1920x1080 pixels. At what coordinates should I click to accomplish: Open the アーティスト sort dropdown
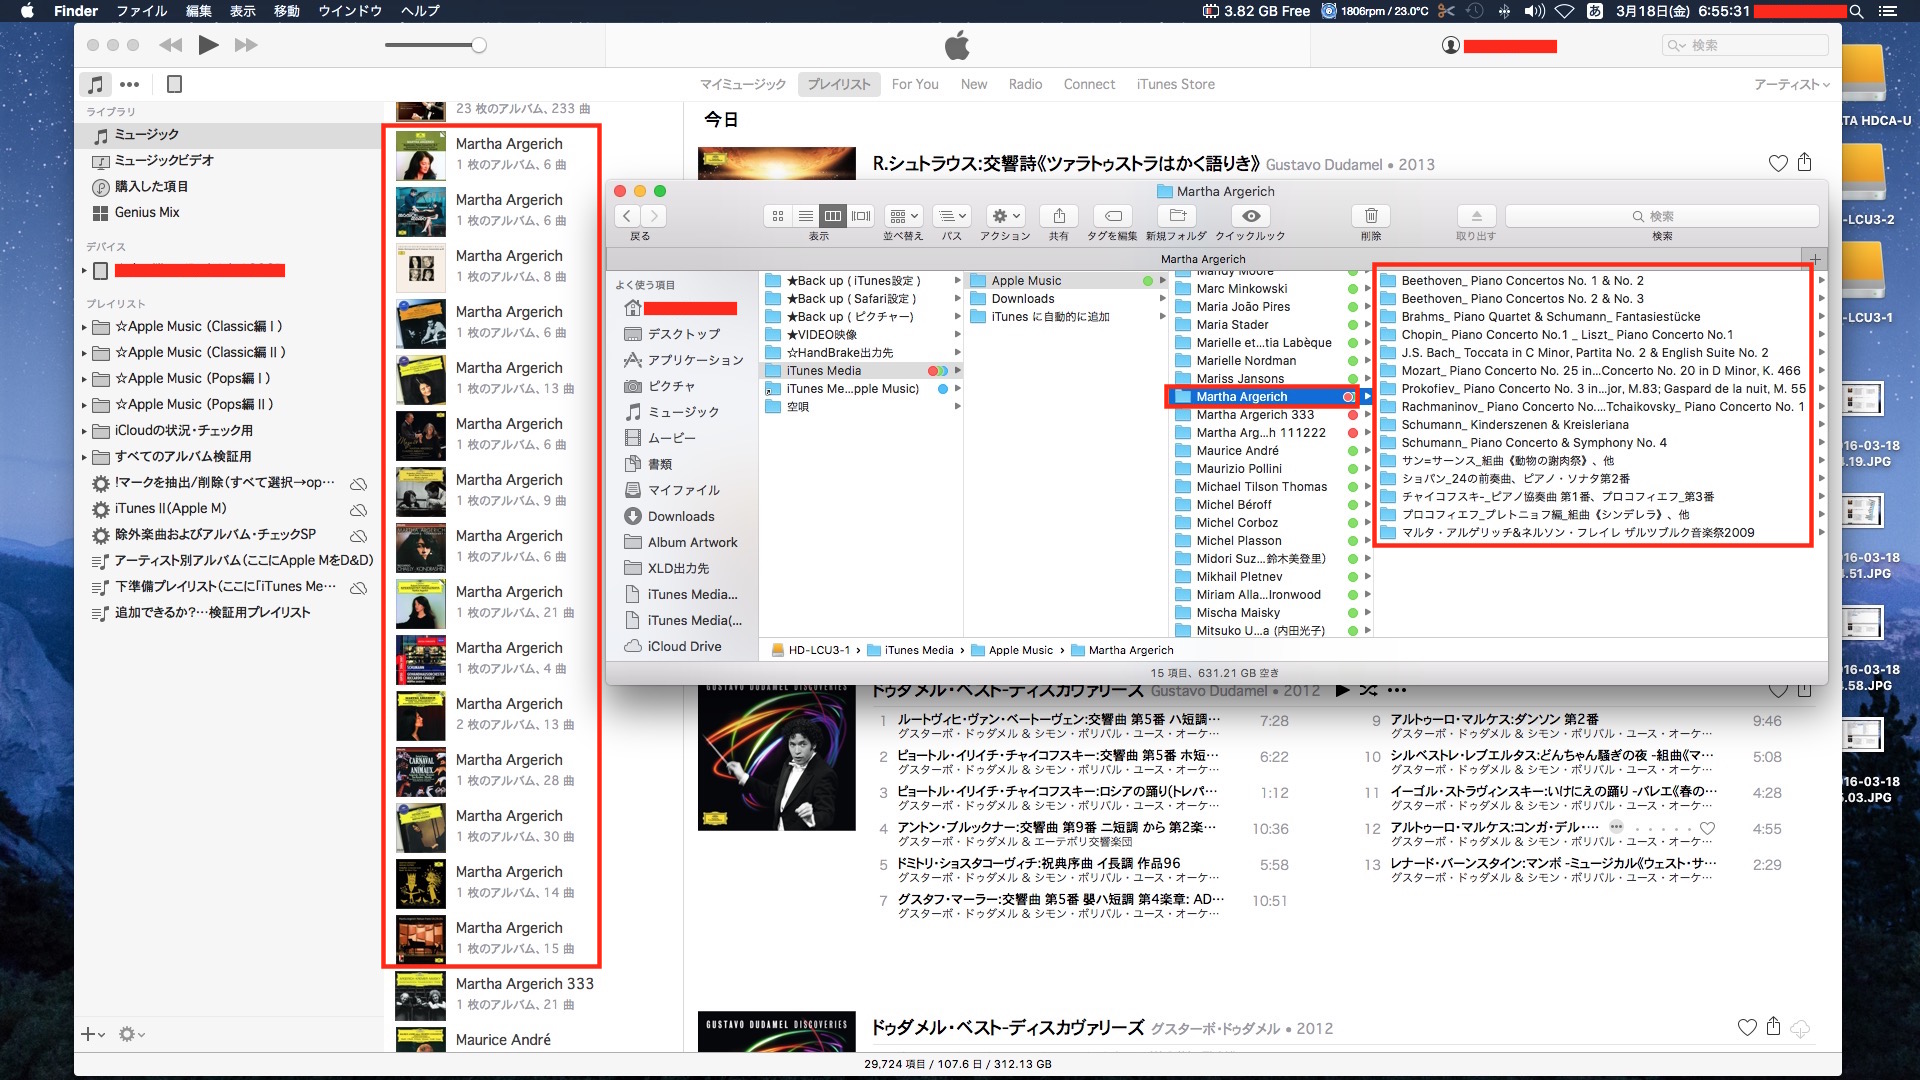click(x=1791, y=84)
